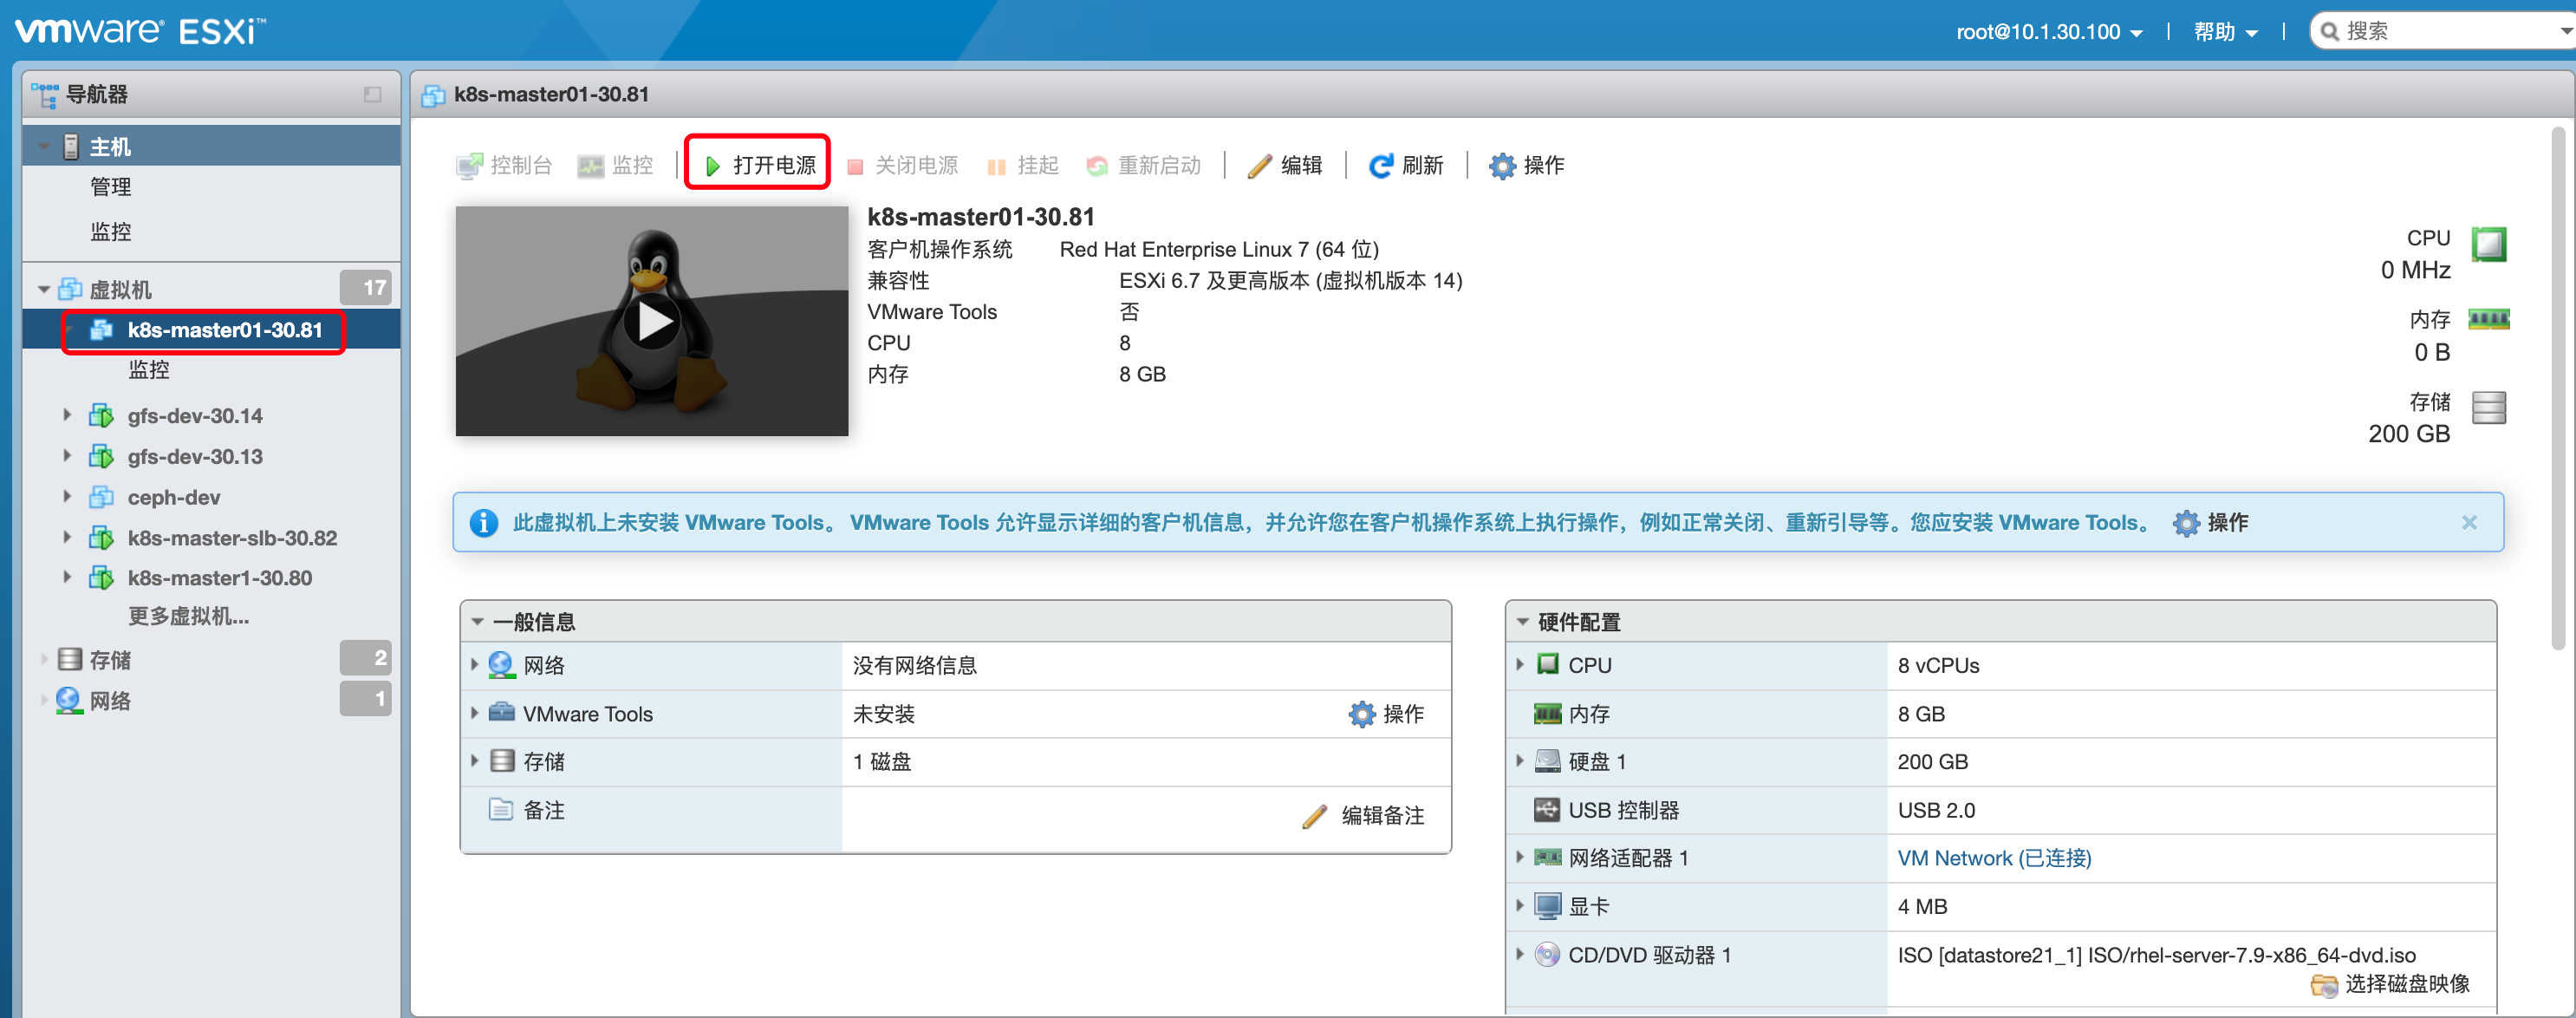The height and width of the screenshot is (1018, 2576).
Task: Power on the VM with 打开电源
Action: [760, 165]
